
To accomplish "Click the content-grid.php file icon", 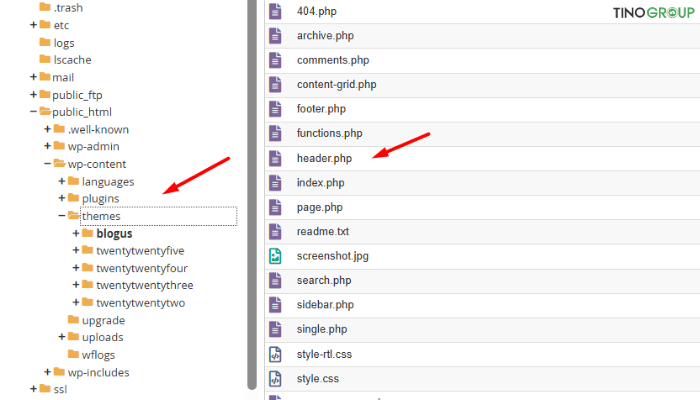I will pos(275,84).
